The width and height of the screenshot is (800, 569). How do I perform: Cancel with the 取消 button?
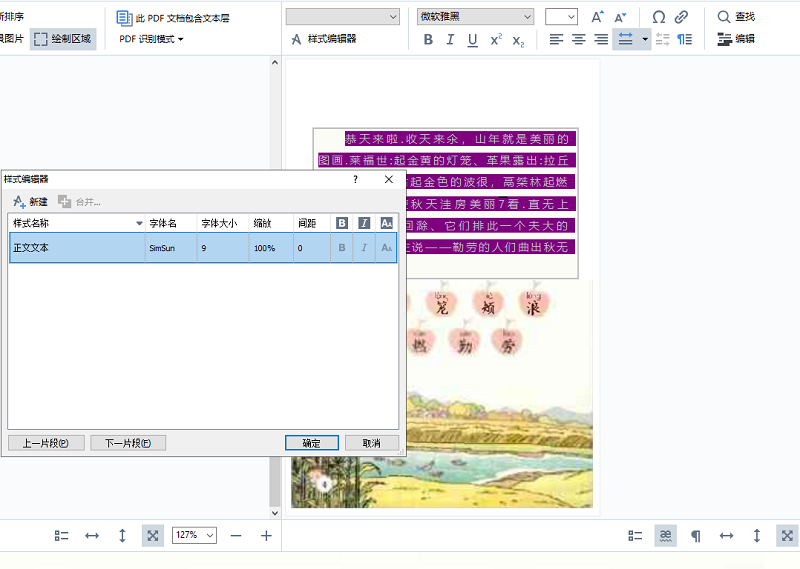click(x=371, y=443)
